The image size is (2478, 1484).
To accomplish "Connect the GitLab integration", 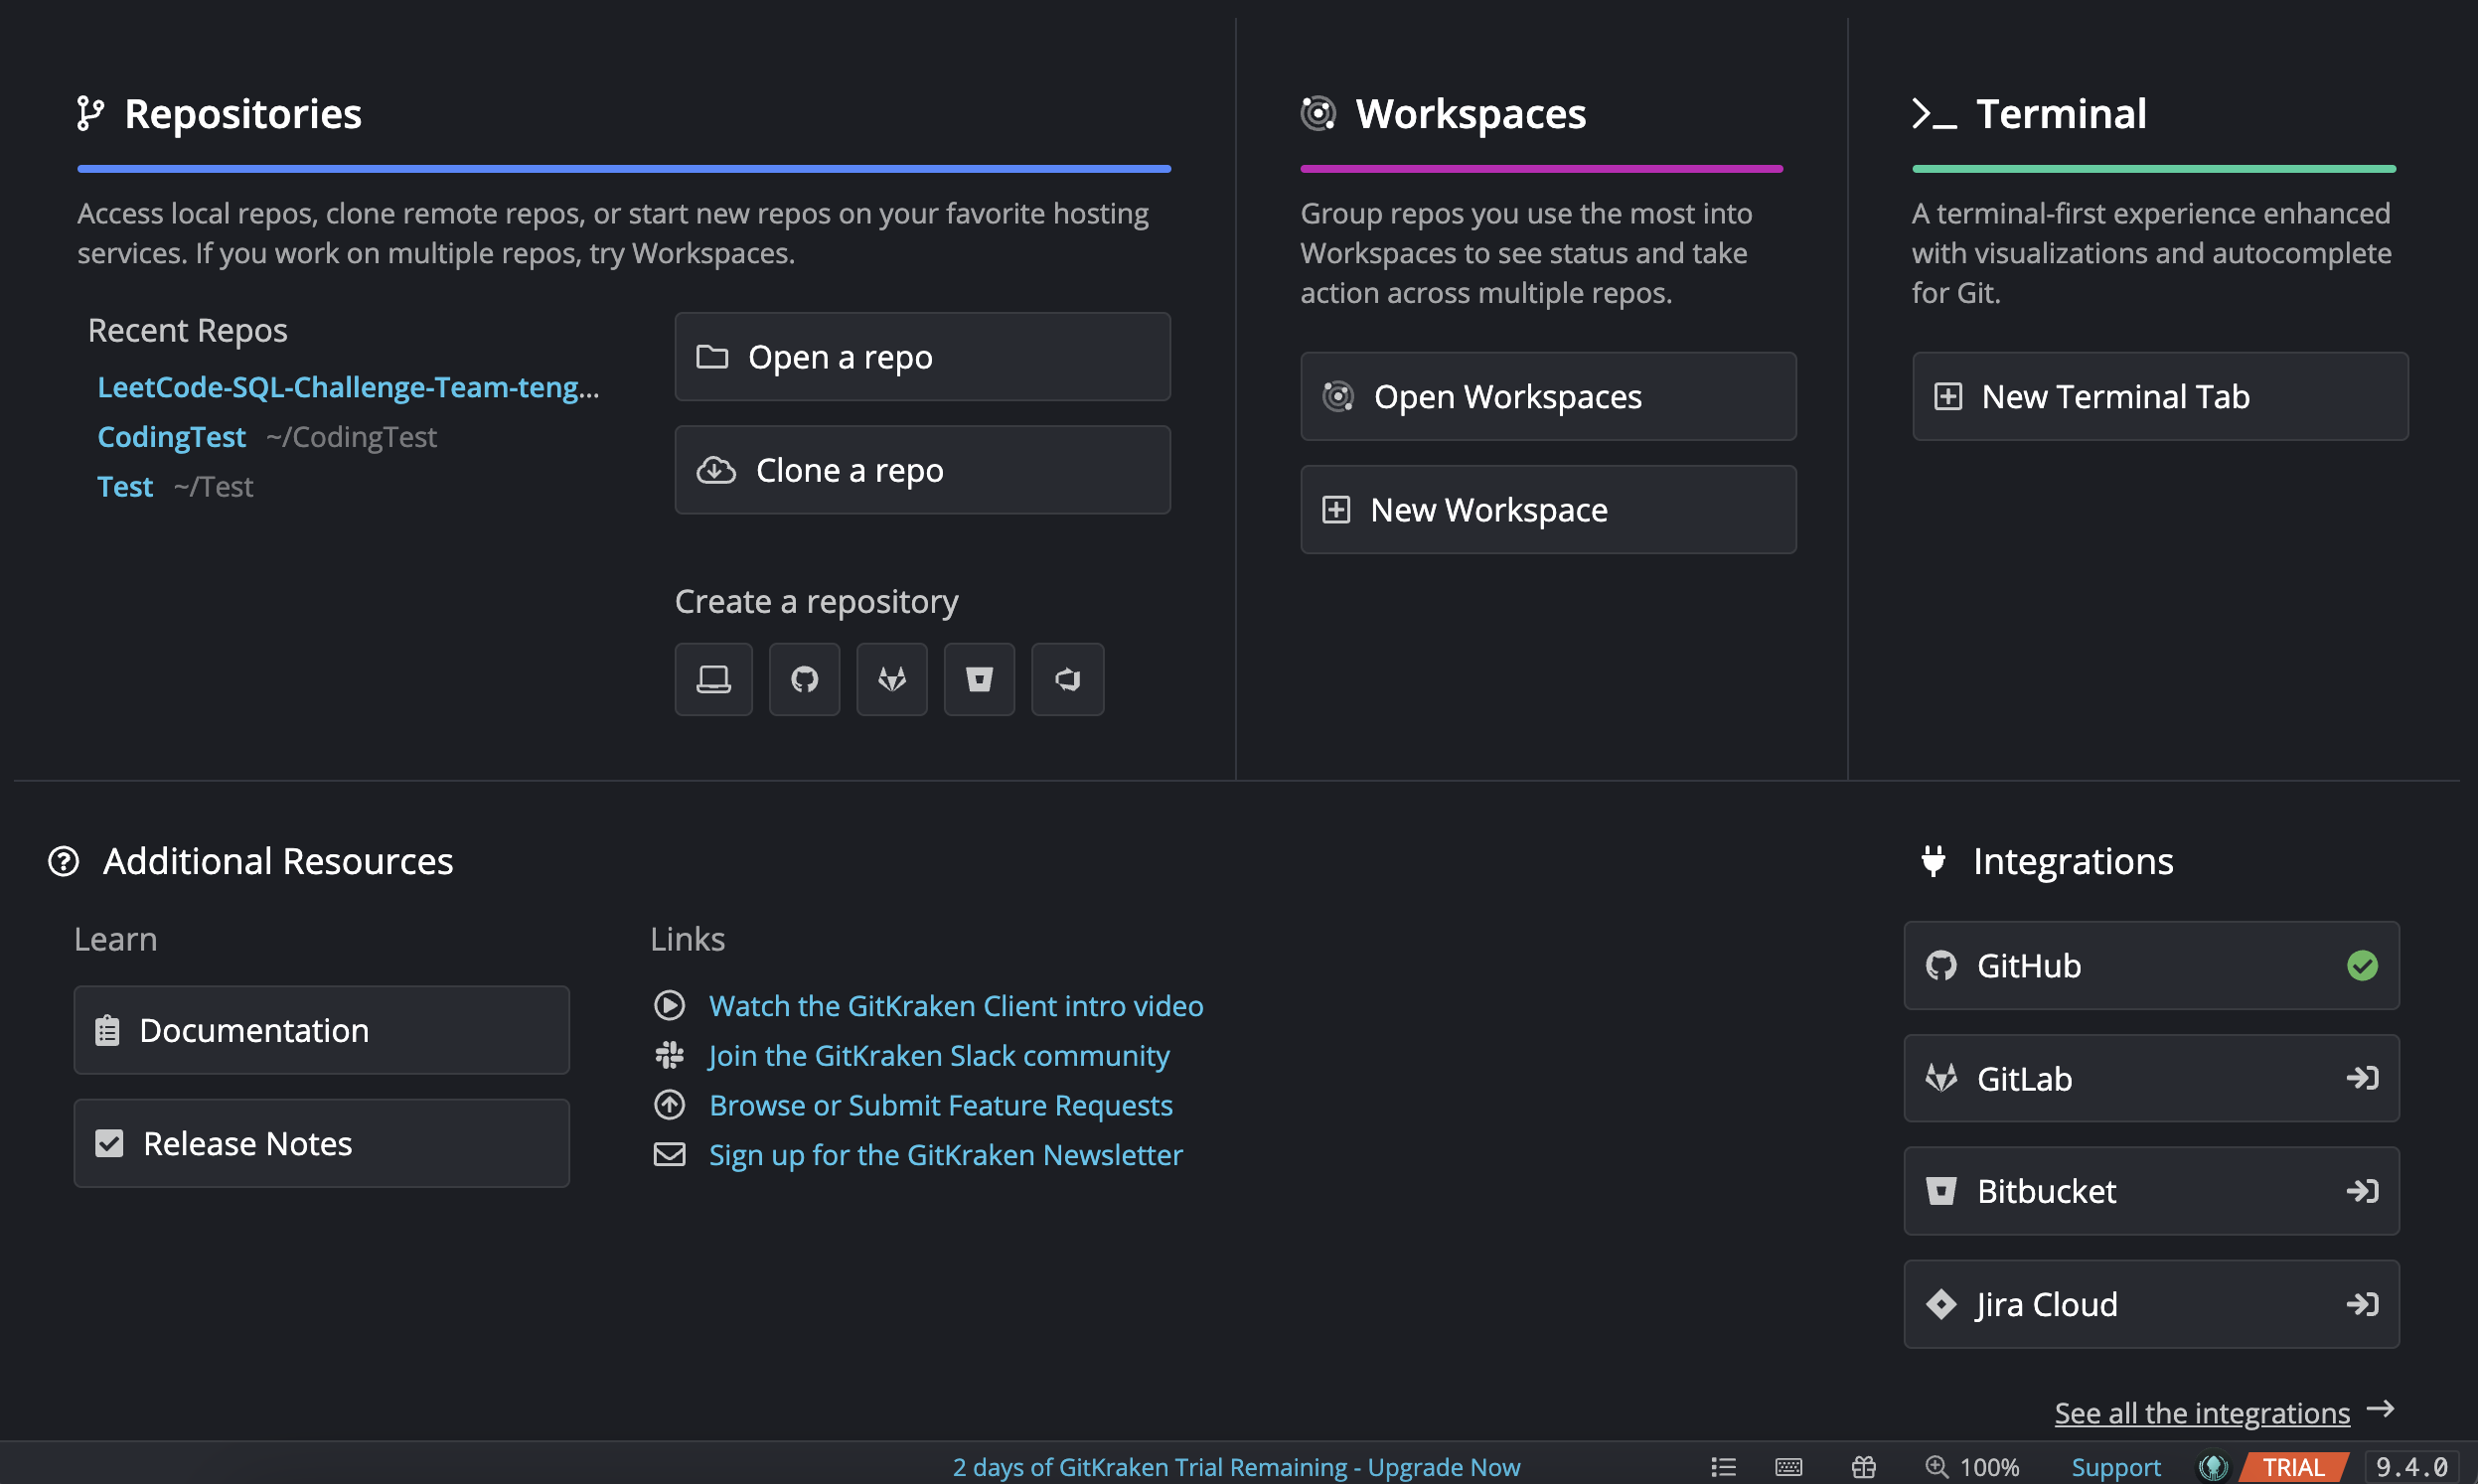I will (2151, 1078).
